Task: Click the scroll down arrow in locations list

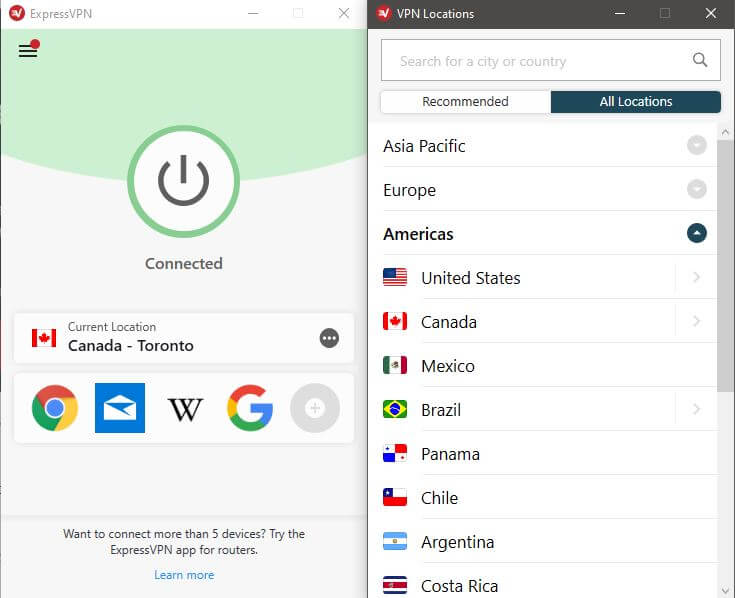Action: click(725, 590)
